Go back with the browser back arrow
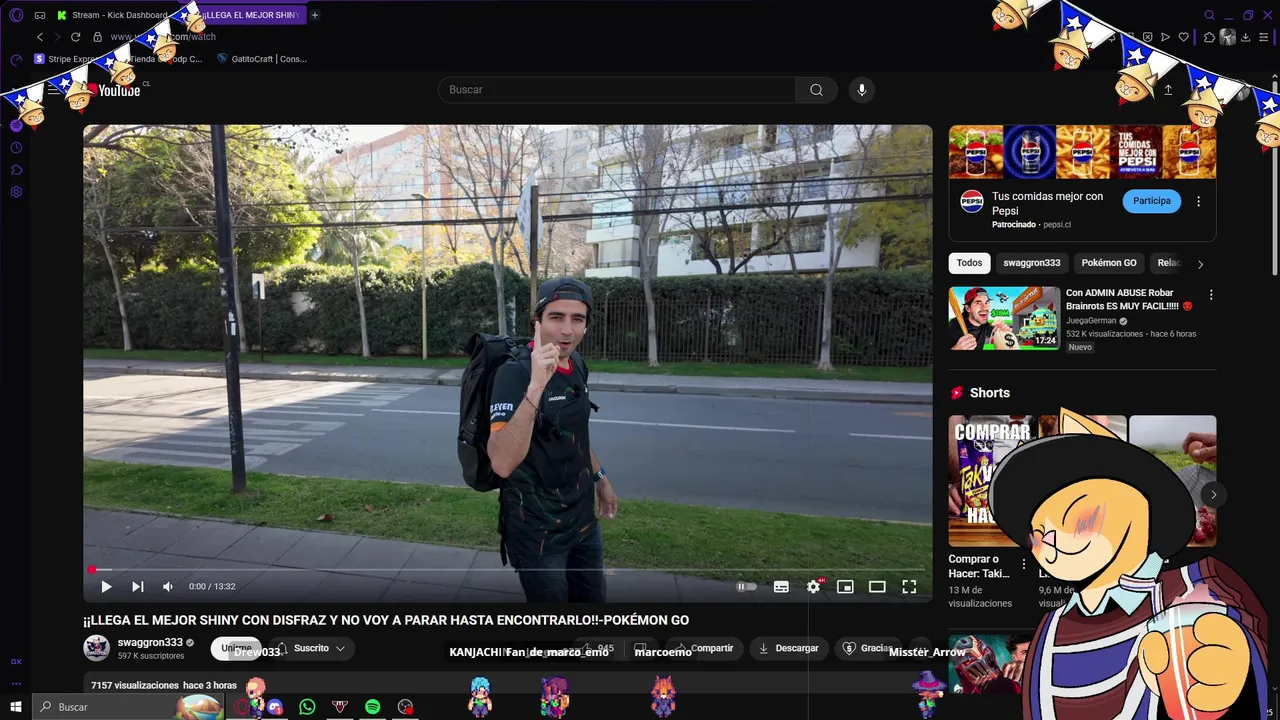Viewport: 1280px width, 720px height. coord(40,37)
